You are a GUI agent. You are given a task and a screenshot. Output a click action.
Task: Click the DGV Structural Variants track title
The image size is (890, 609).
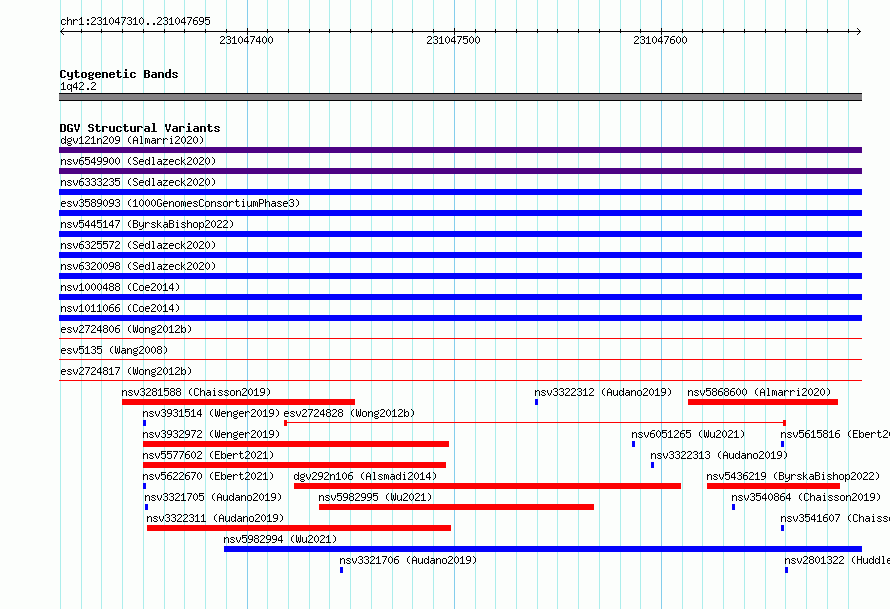click(140, 128)
